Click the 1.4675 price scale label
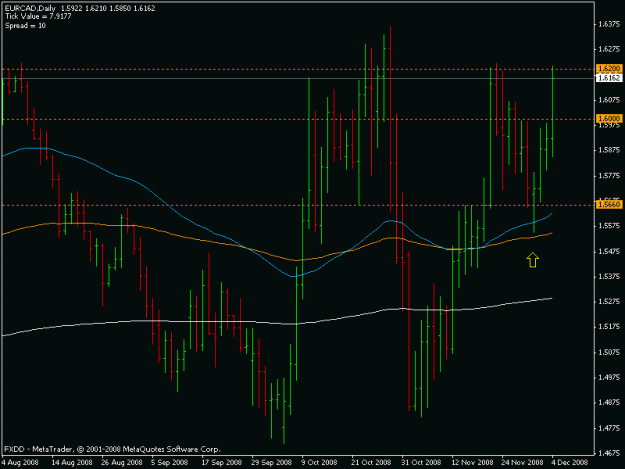Screen dimensions: 625x469 point(609,453)
